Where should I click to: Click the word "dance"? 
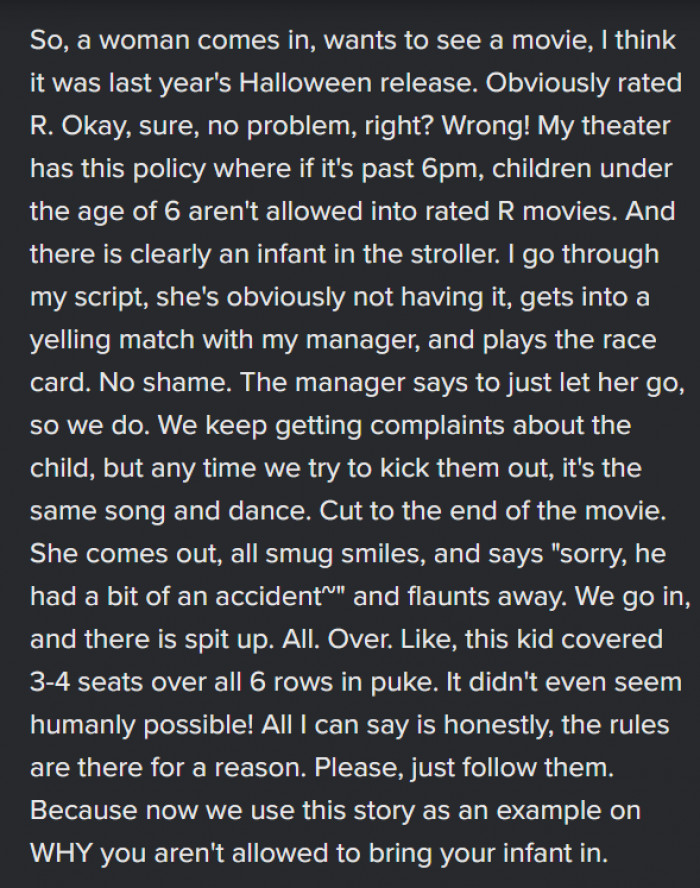(269, 511)
